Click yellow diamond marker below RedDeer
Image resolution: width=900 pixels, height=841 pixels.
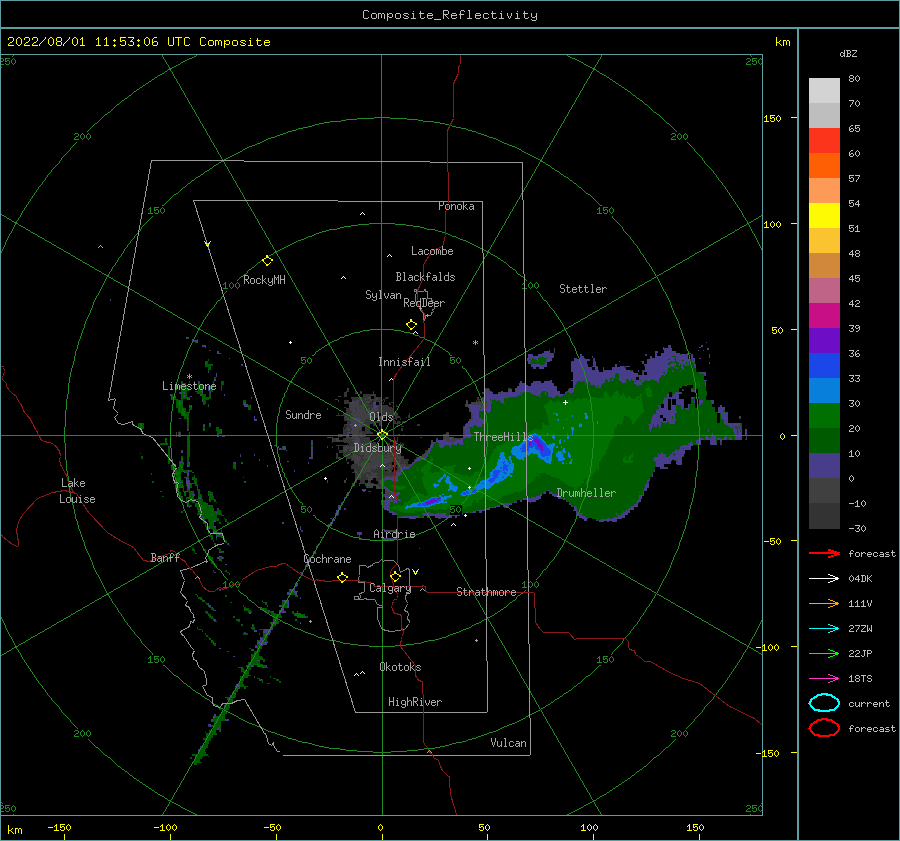coord(411,324)
